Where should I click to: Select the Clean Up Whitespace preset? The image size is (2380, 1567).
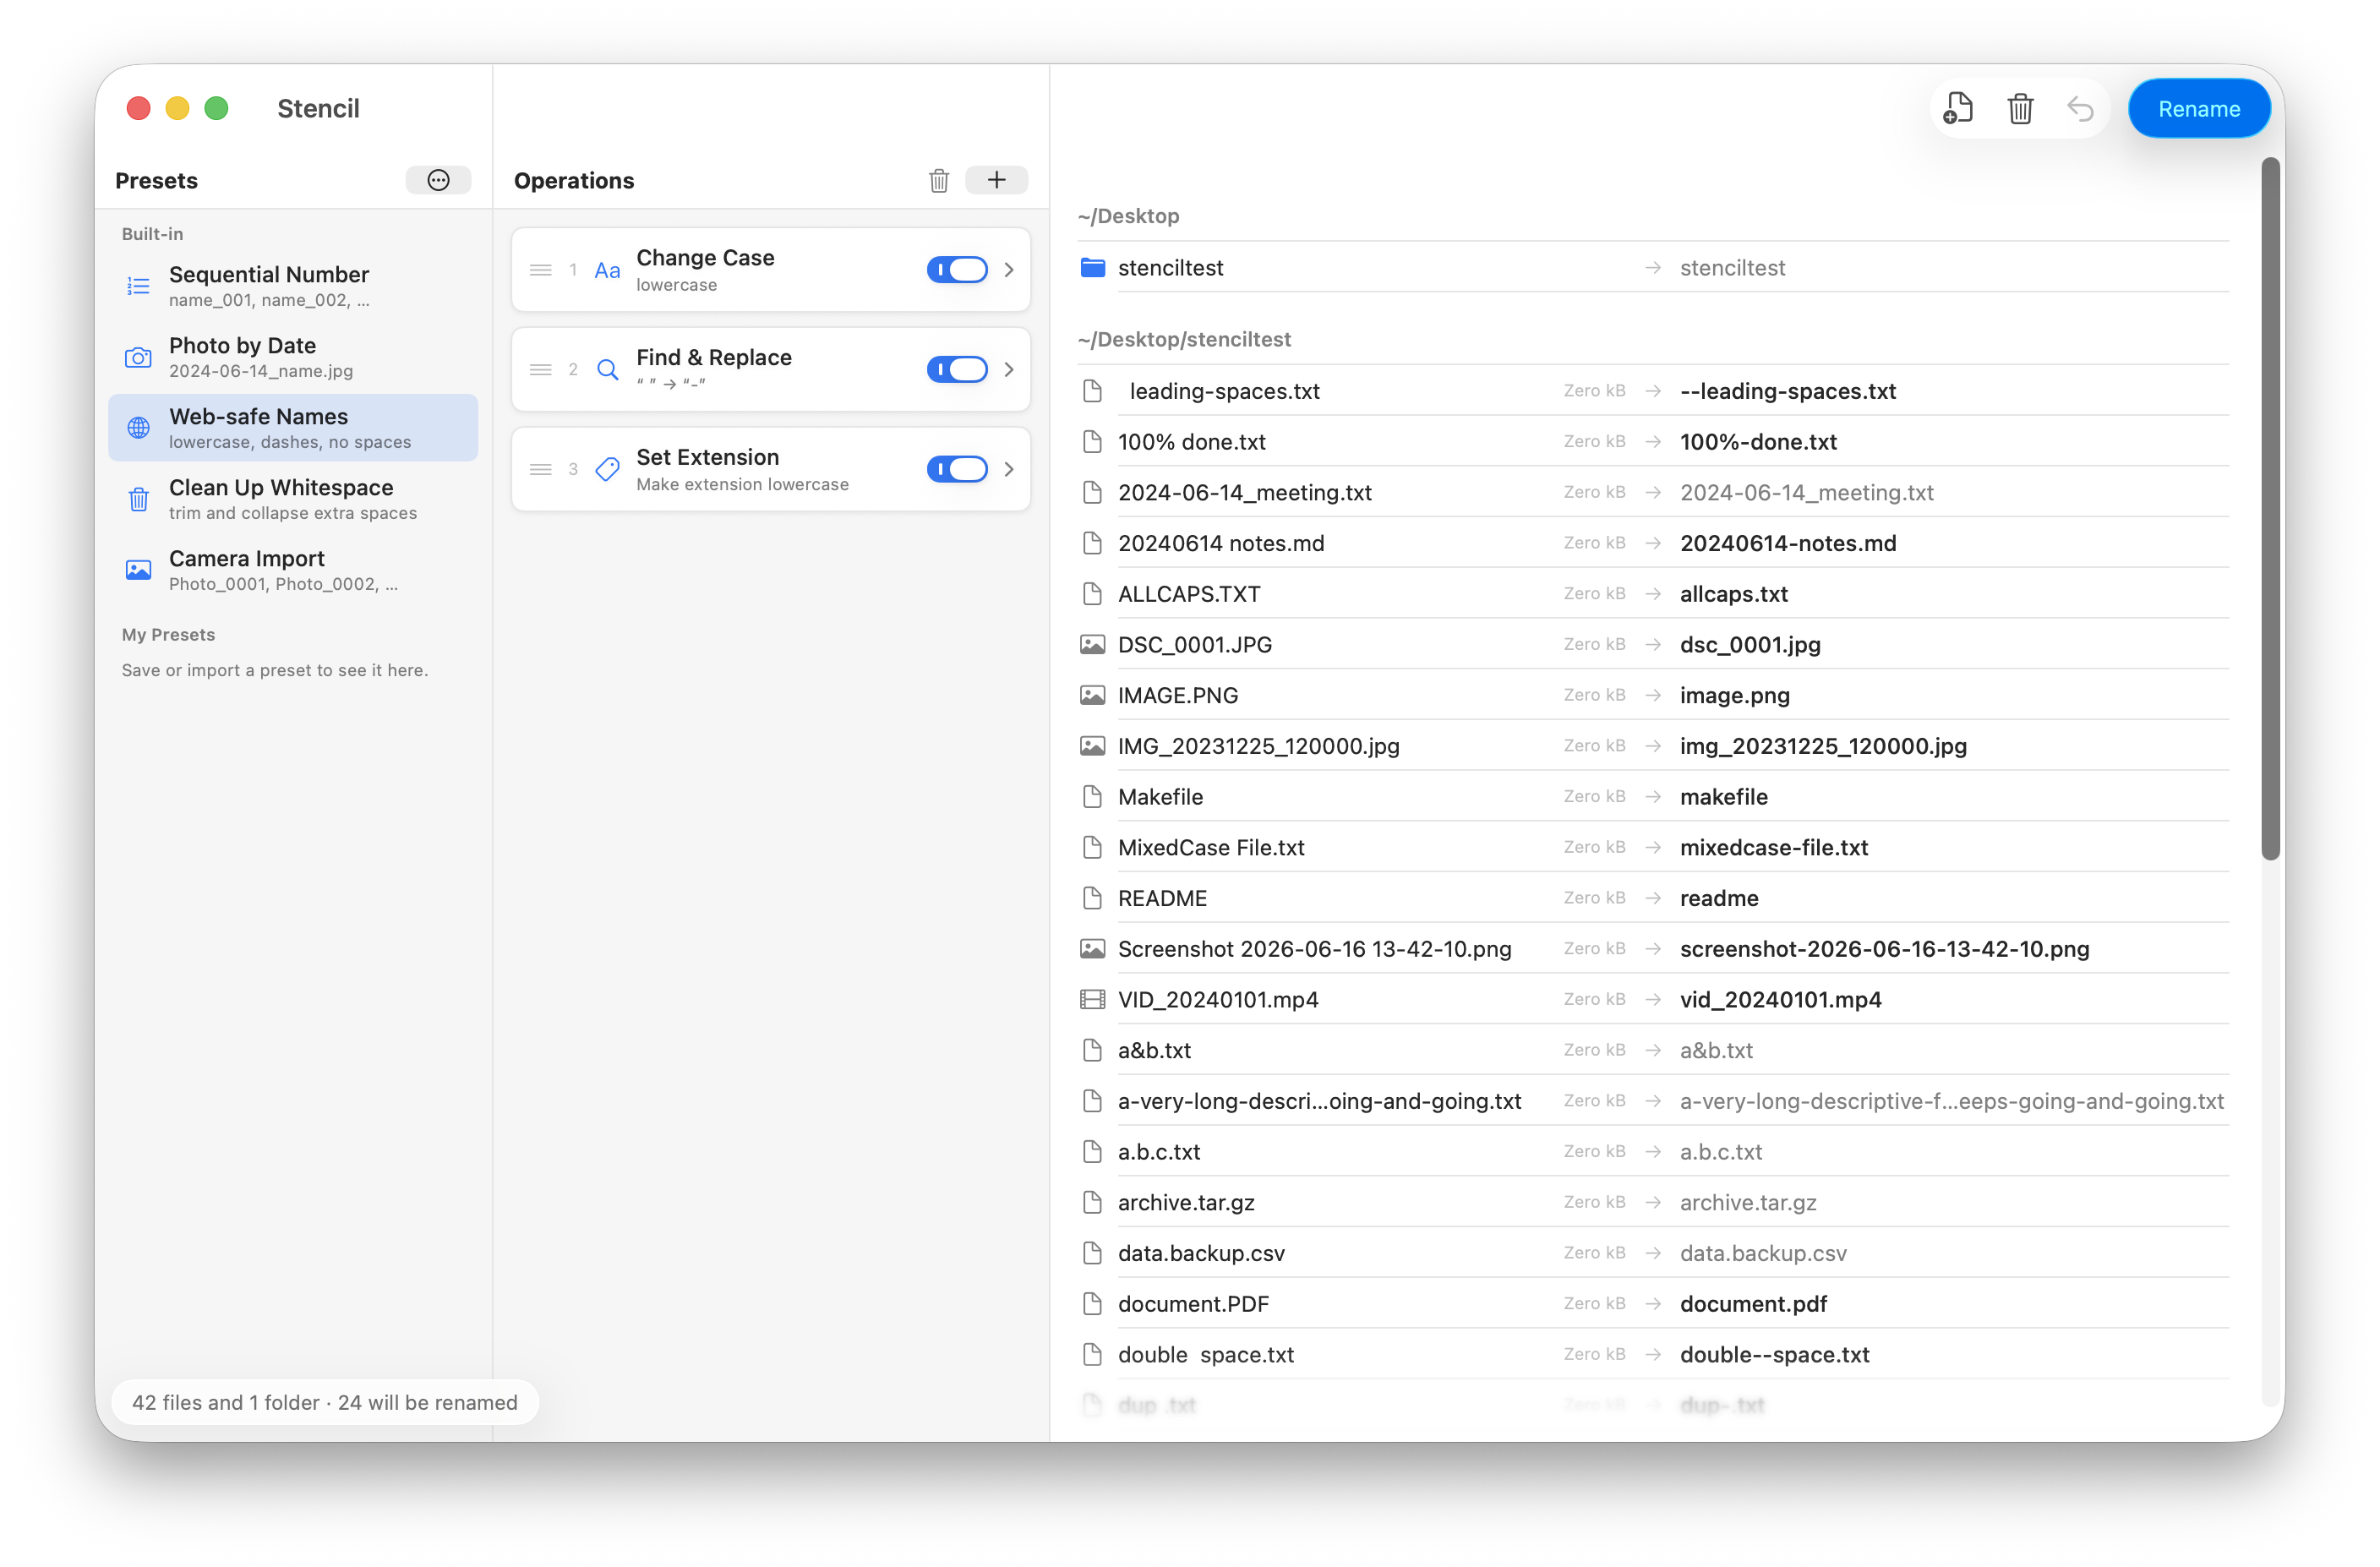point(293,499)
